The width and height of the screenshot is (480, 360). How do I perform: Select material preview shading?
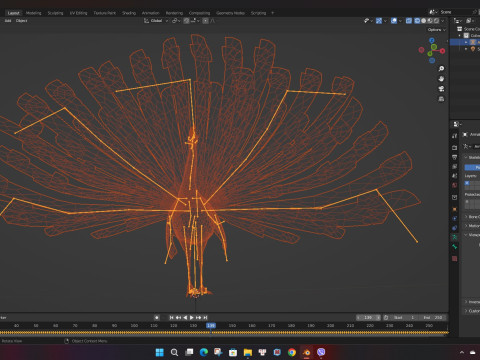[x=430, y=21]
